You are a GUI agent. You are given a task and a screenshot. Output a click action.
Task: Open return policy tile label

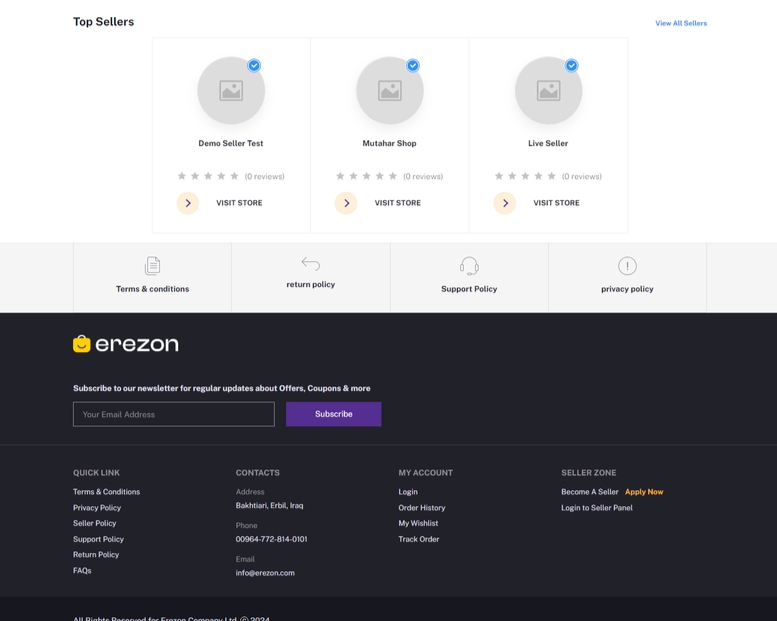311,284
